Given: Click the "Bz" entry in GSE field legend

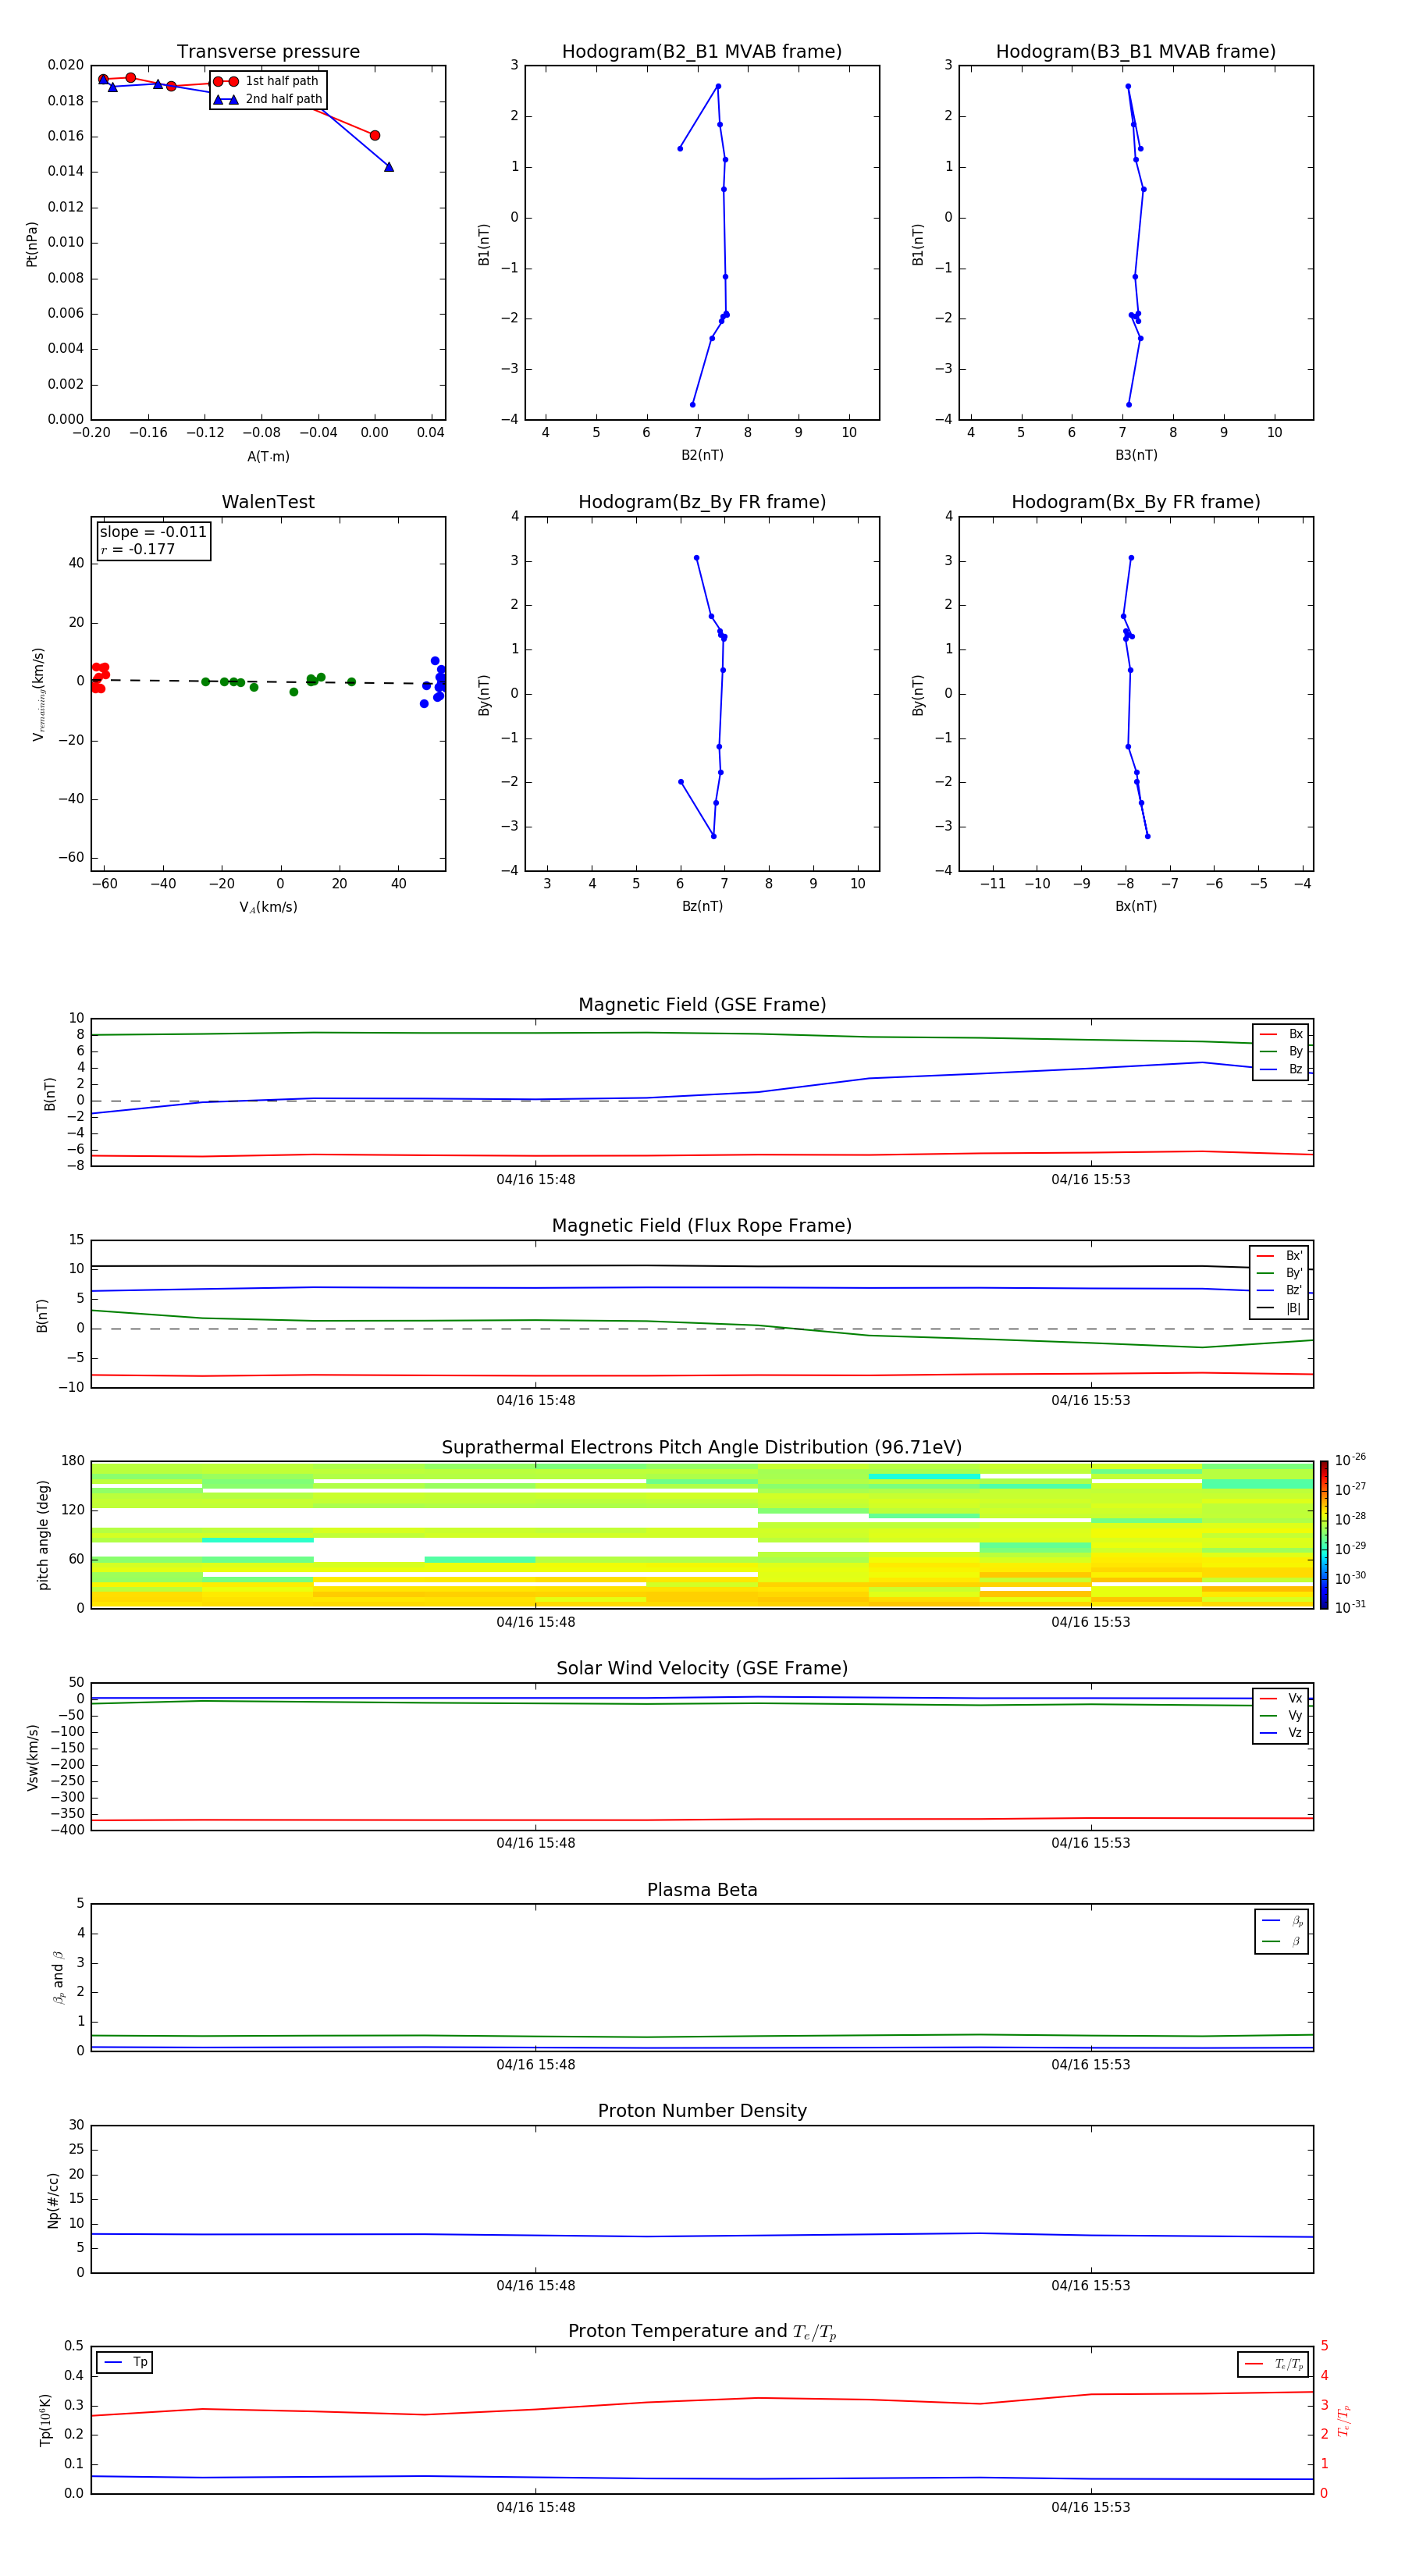Looking at the screenshot, I should pyautogui.click(x=1281, y=1069).
